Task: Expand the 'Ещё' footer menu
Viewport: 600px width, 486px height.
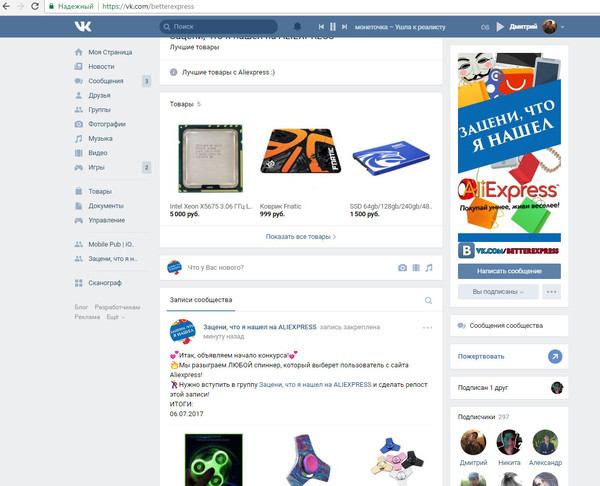Action: (x=114, y=317)
